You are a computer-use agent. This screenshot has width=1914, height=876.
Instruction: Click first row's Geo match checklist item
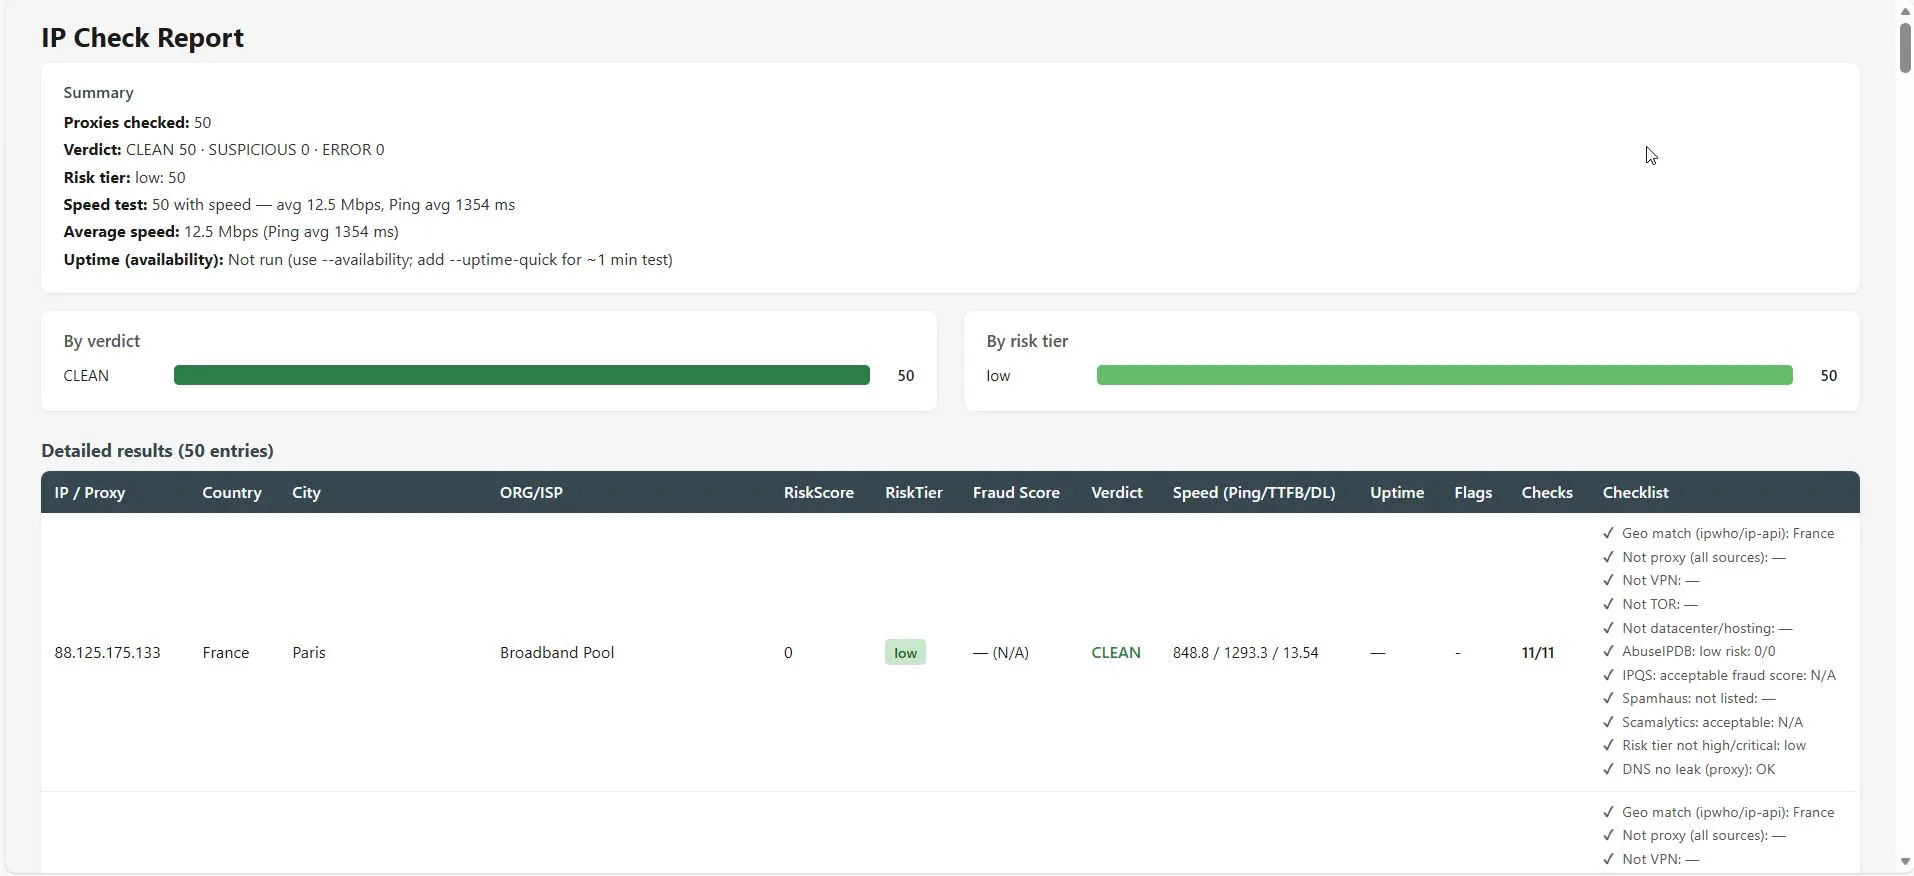click(x=1718, y=533)
